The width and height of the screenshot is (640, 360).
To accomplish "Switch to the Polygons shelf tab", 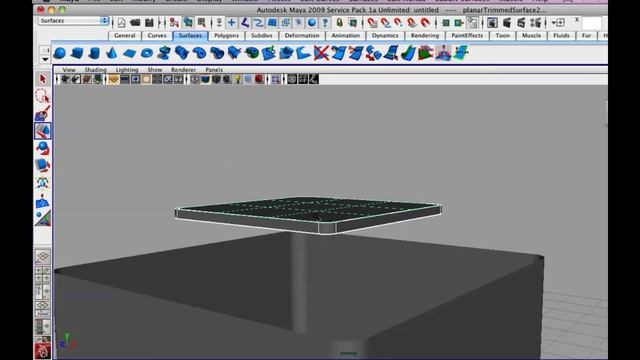I will click(226, 36).
